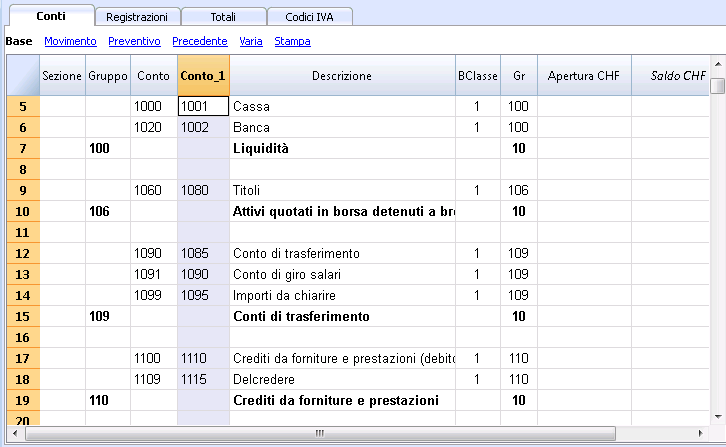Select the highlighted Conto_1 column header

click(203, 76)
